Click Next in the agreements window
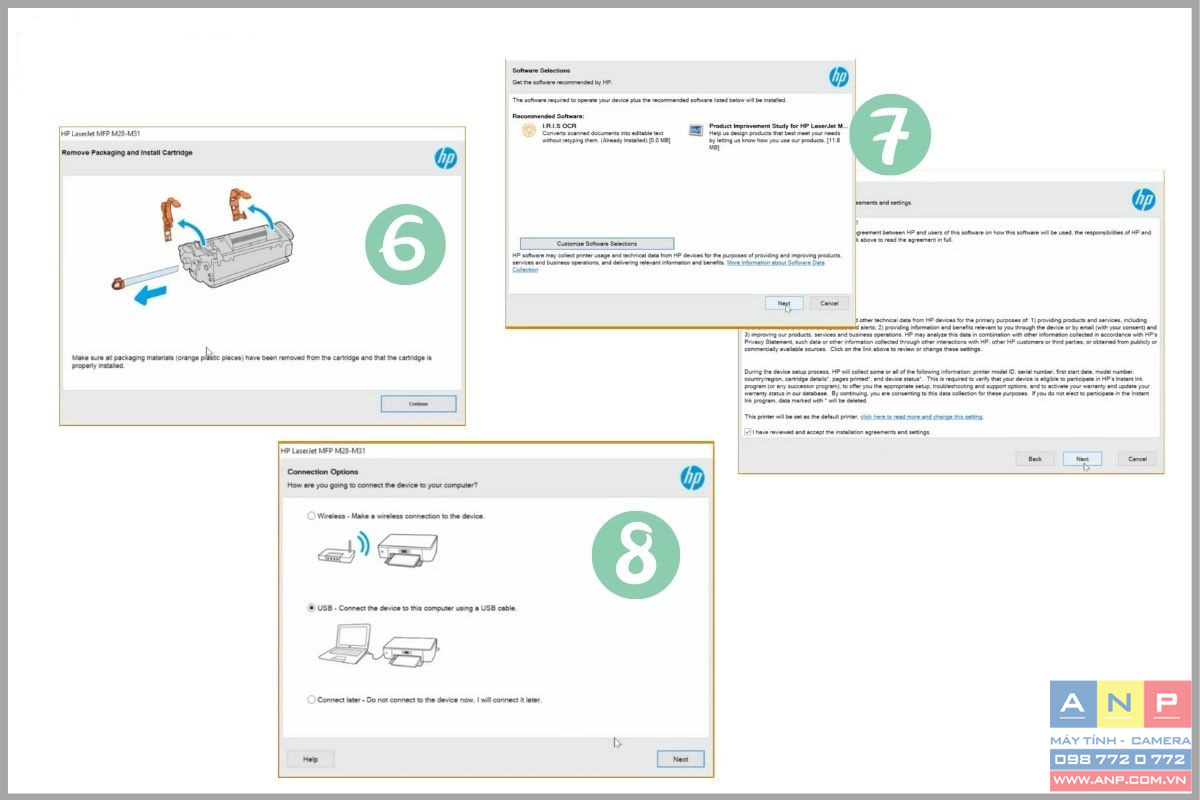1200x800 pixels. [x=1082, y=459]
